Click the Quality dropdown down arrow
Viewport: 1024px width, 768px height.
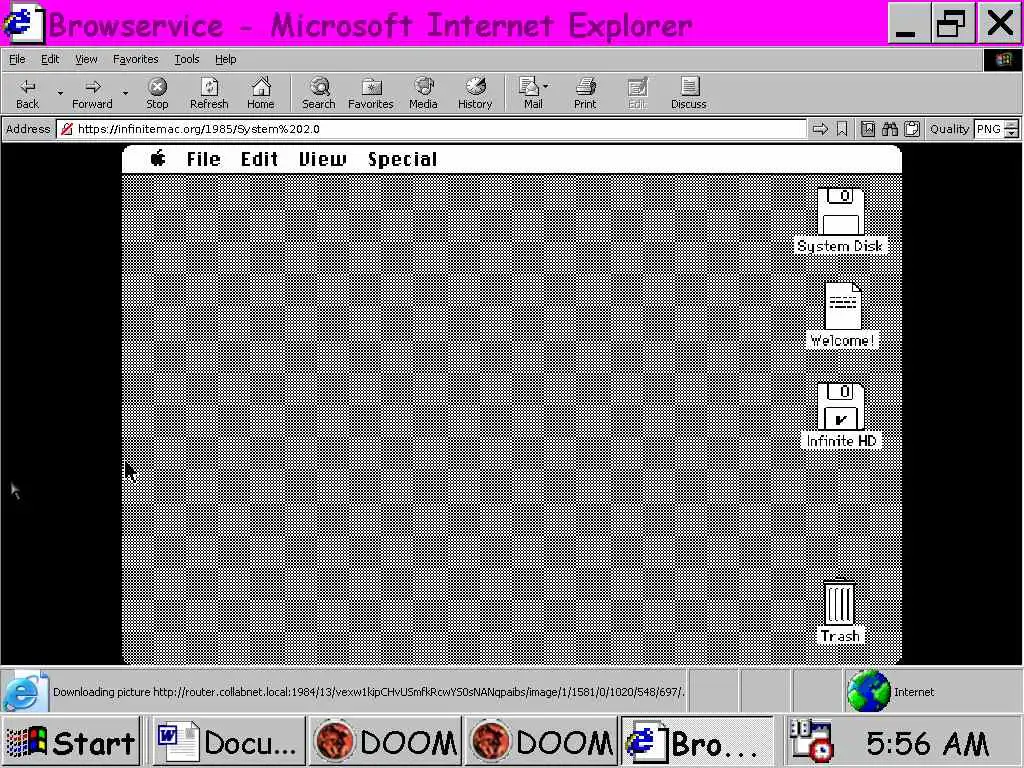(x=1011, y=133)
